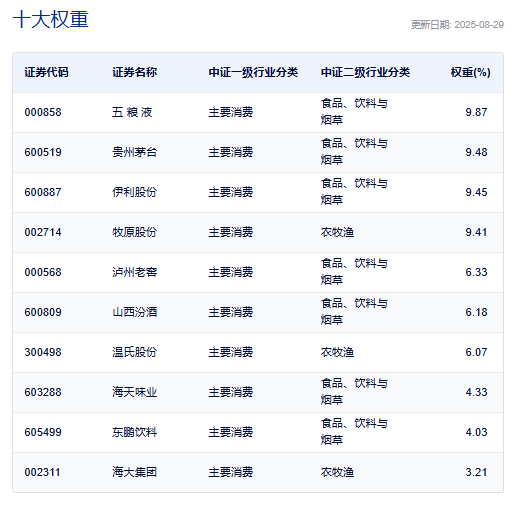Click the 中证一级行业分类 column header

pyautogui.click(x=253, y=72)
